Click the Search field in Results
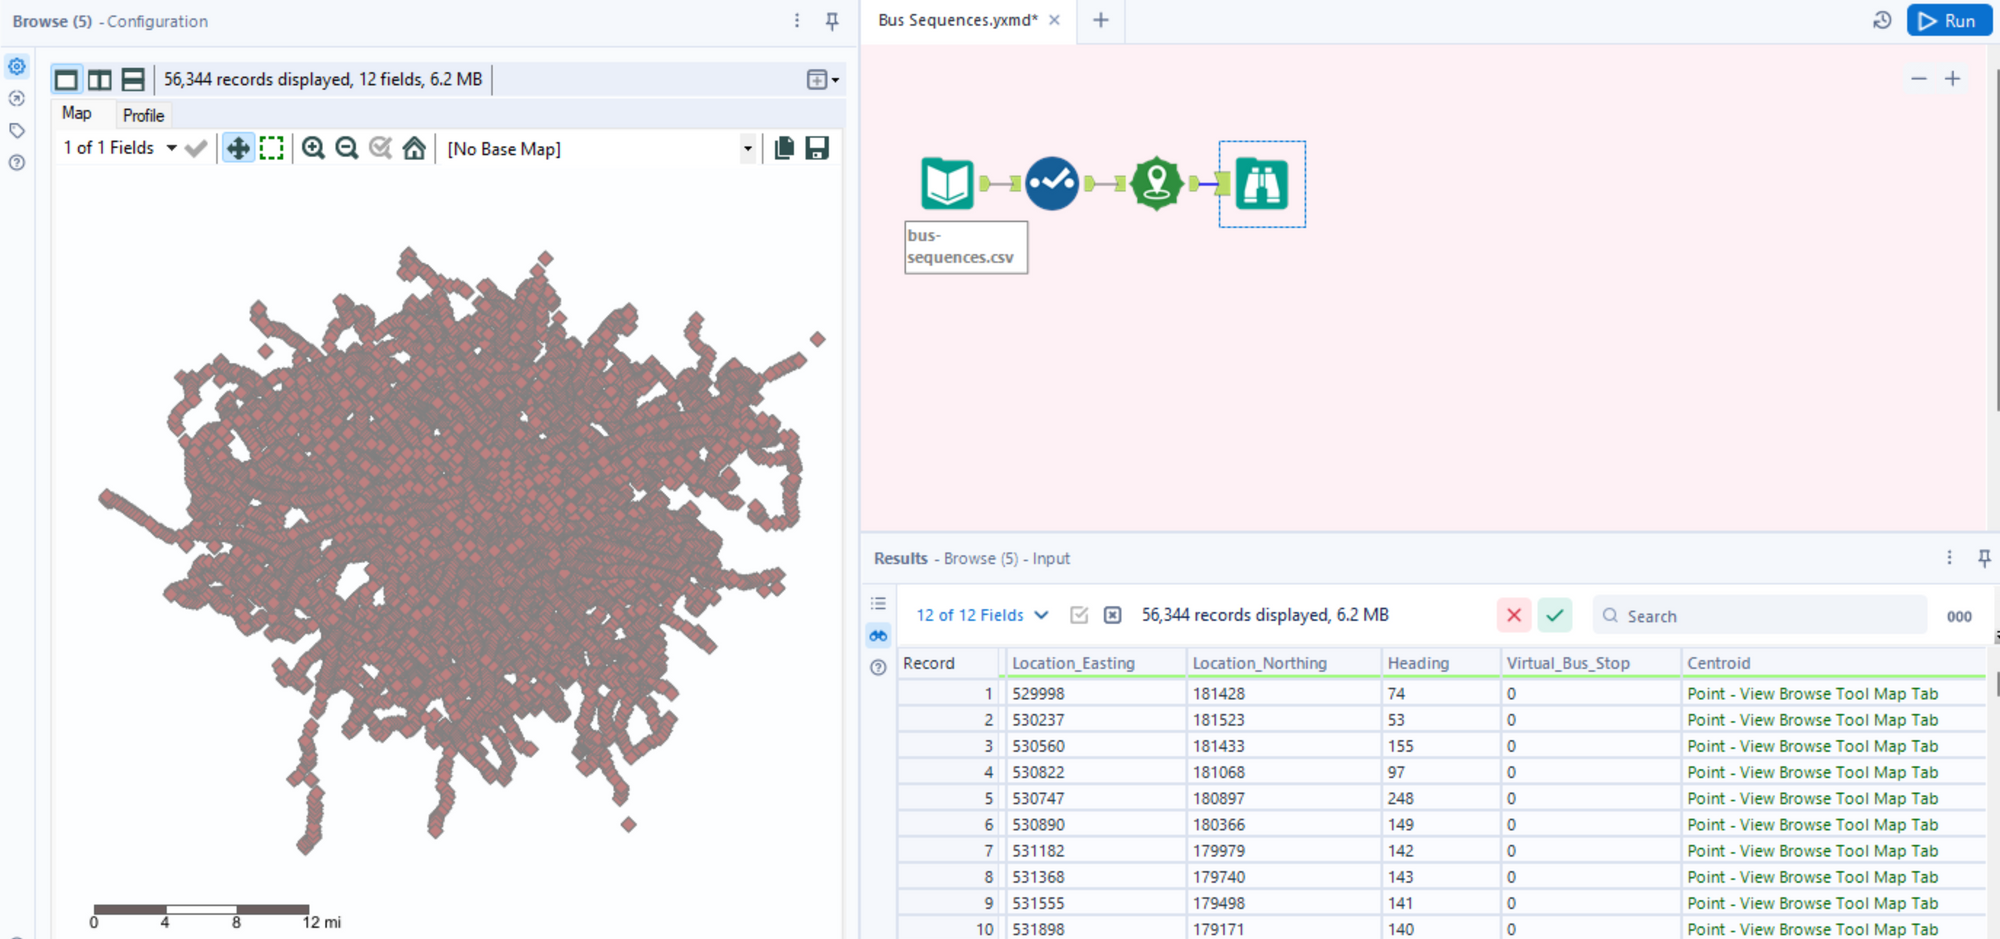The width and height of the screenshot is (2000, 939). [1760, 616]
